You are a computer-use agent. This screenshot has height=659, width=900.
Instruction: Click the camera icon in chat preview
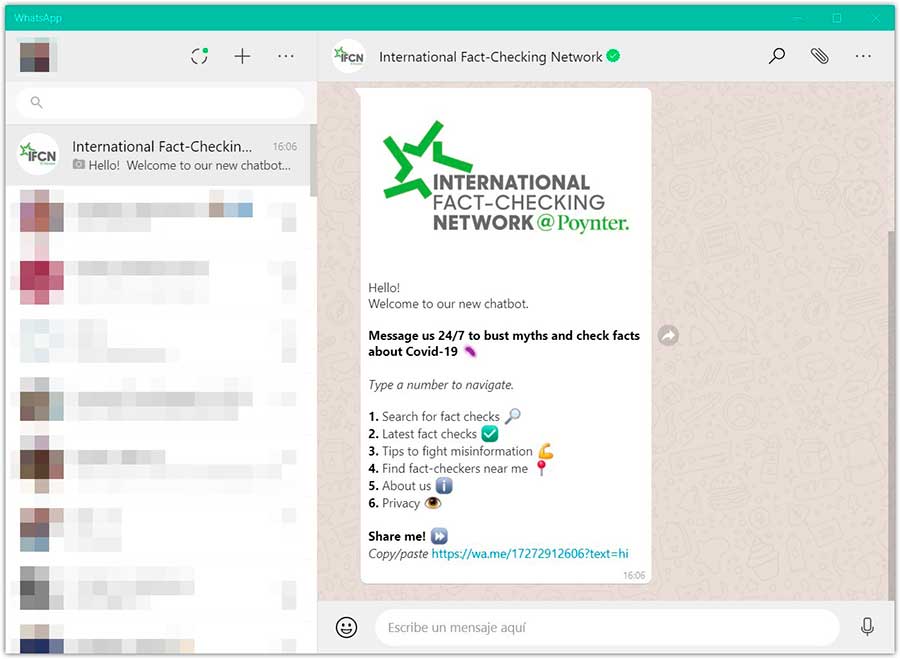[x=79, y=165]
